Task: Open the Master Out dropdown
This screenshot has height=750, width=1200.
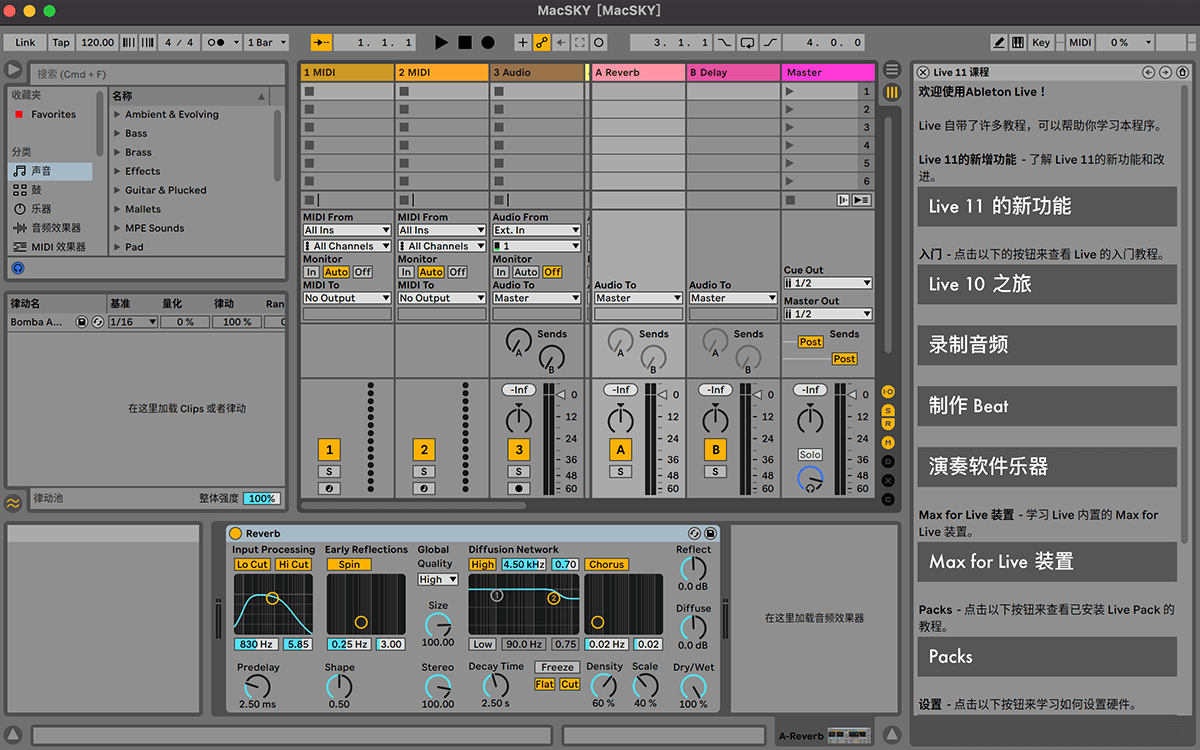Action: (827, 314)
